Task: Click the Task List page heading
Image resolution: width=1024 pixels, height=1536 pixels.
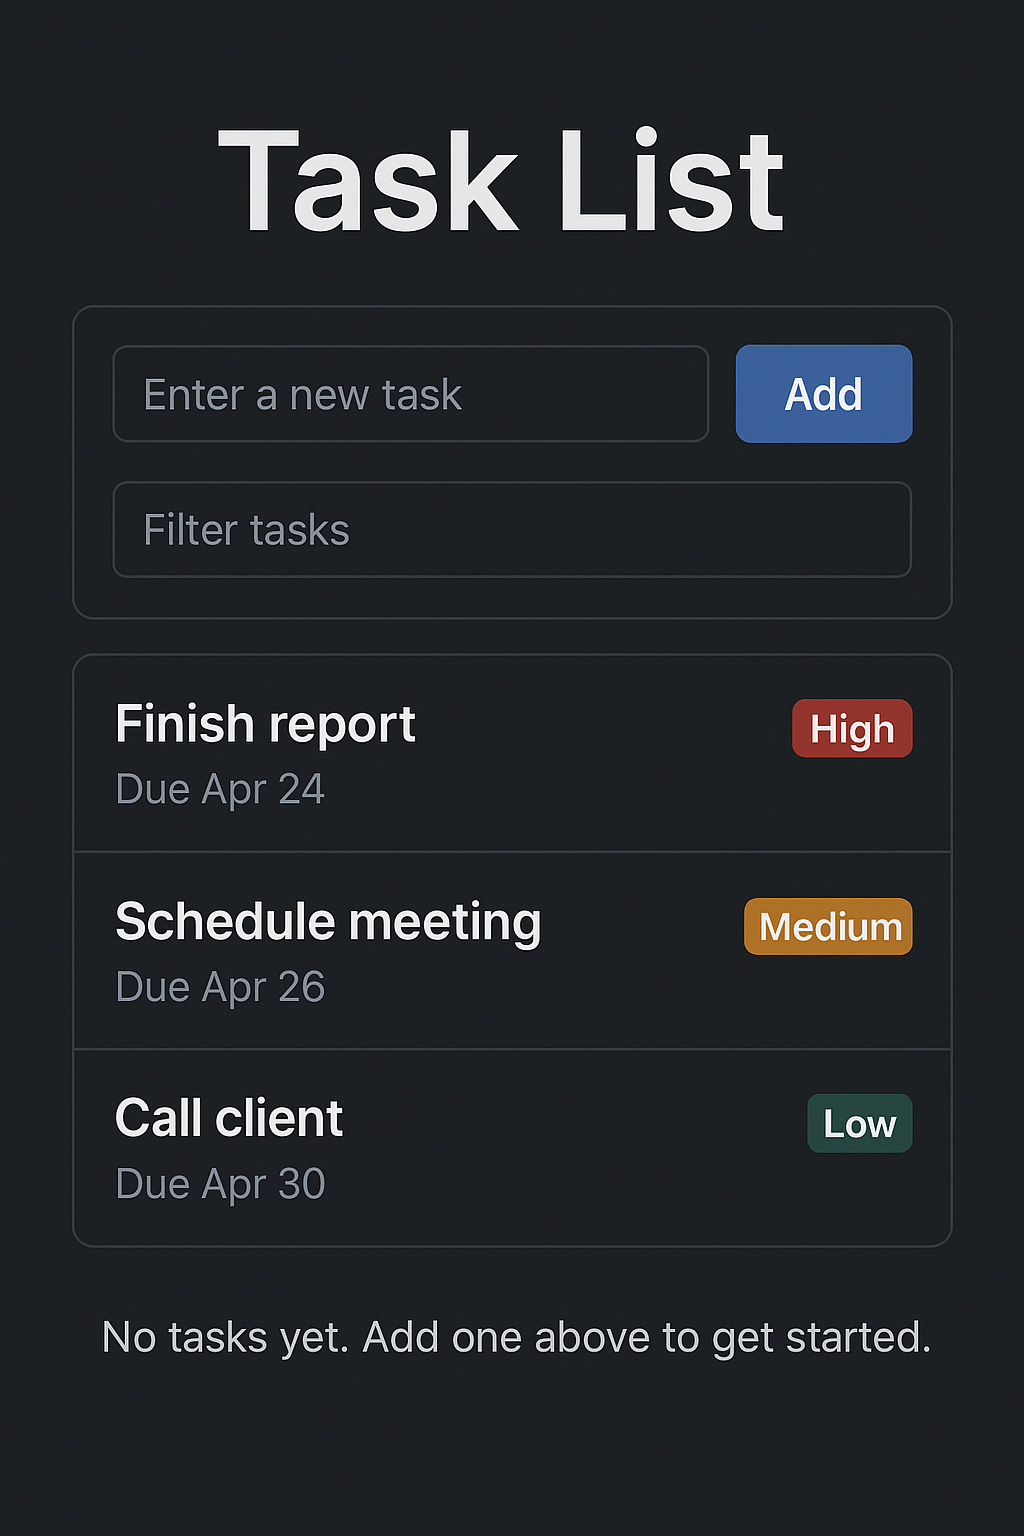Action: pos(501,183)
